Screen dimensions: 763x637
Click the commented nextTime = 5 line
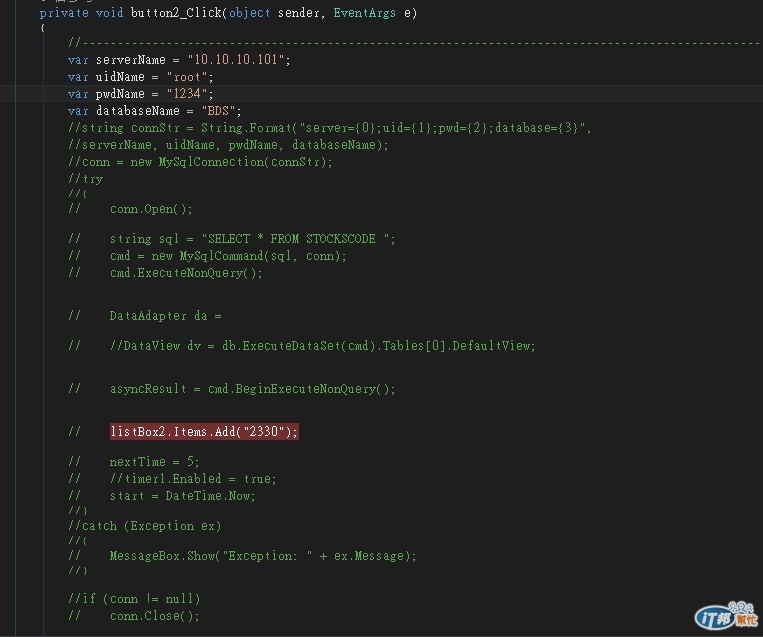[x=133, y=462]
